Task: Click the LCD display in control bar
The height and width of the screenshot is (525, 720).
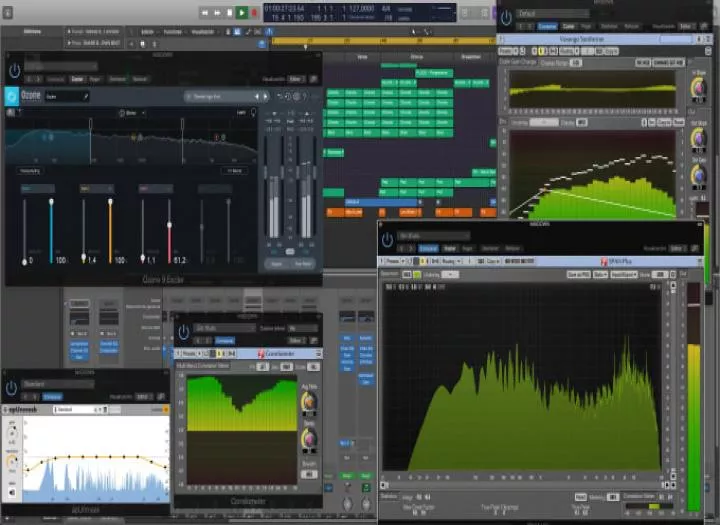Action: 360,13
